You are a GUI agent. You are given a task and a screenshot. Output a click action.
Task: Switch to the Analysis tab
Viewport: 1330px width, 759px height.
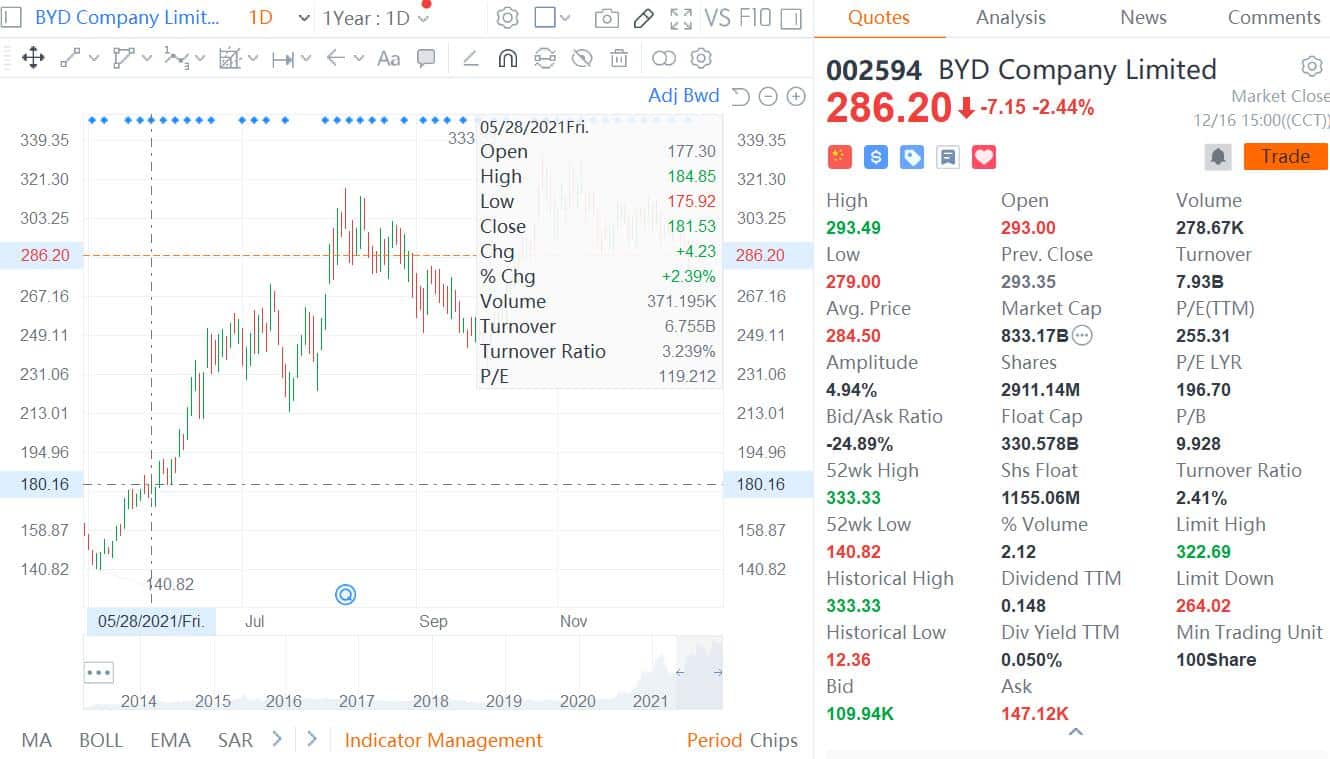point(1010,17)
